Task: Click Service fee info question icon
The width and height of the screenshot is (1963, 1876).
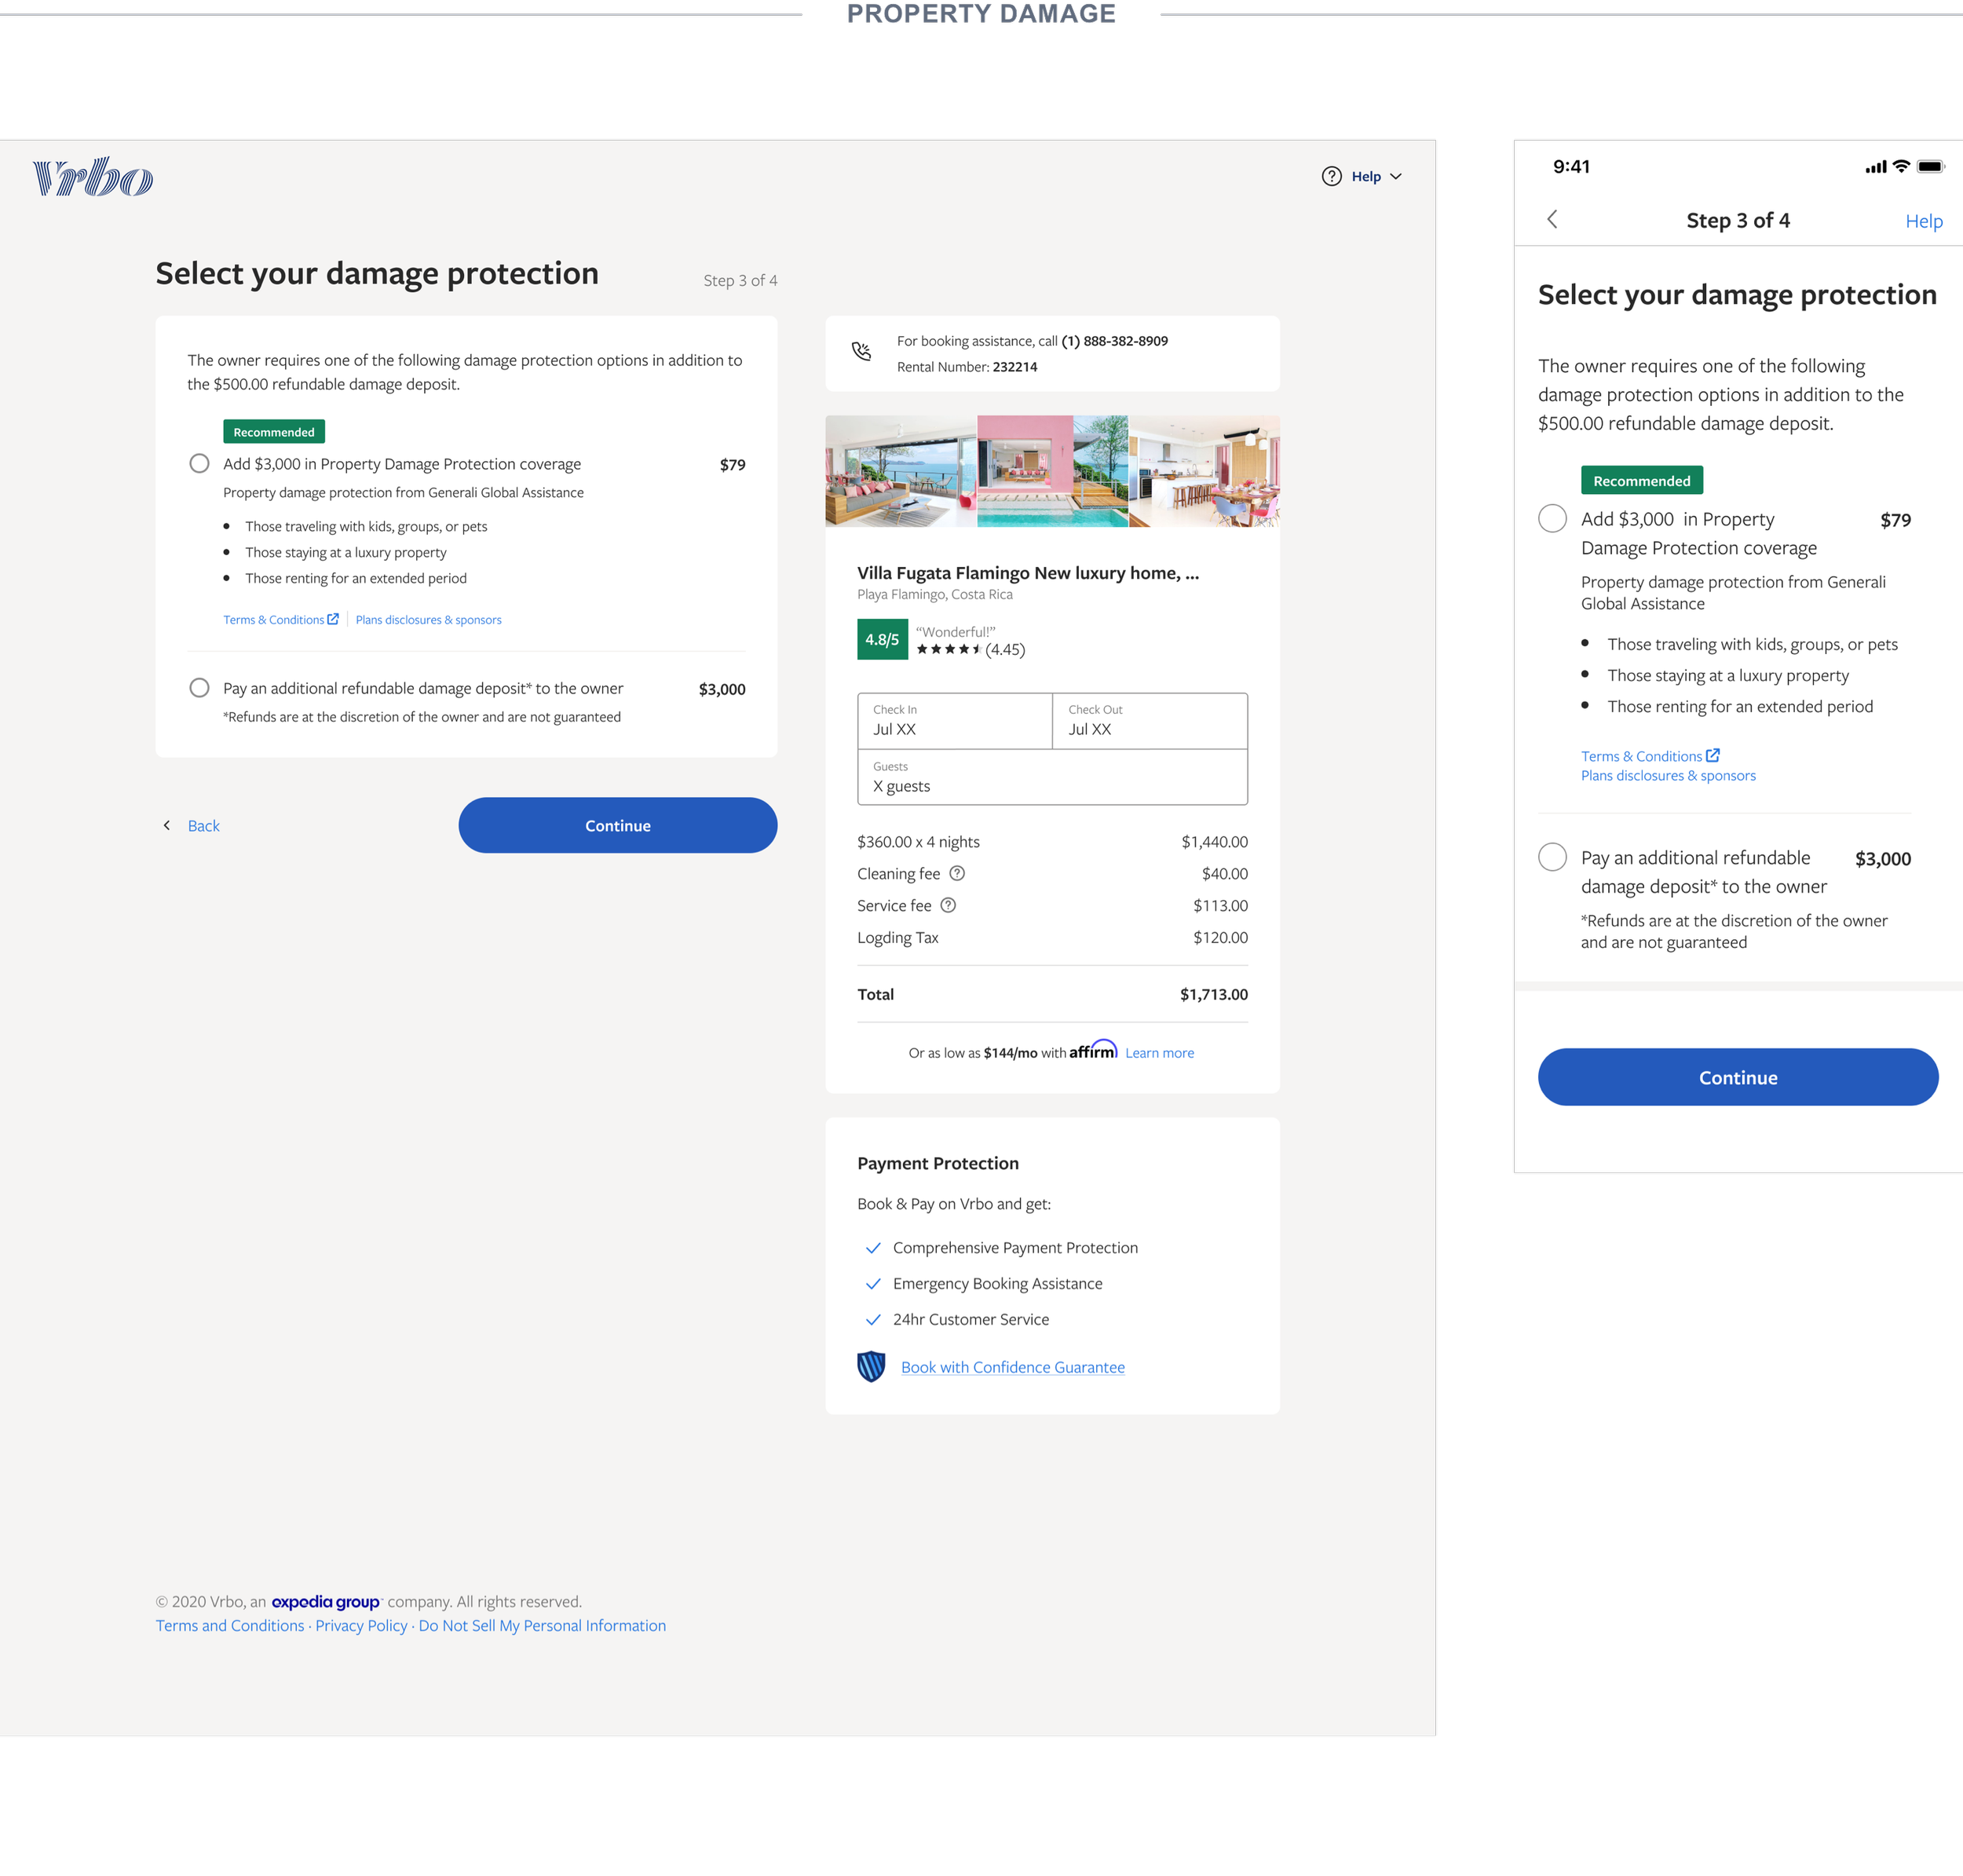Action: [948, 905]
